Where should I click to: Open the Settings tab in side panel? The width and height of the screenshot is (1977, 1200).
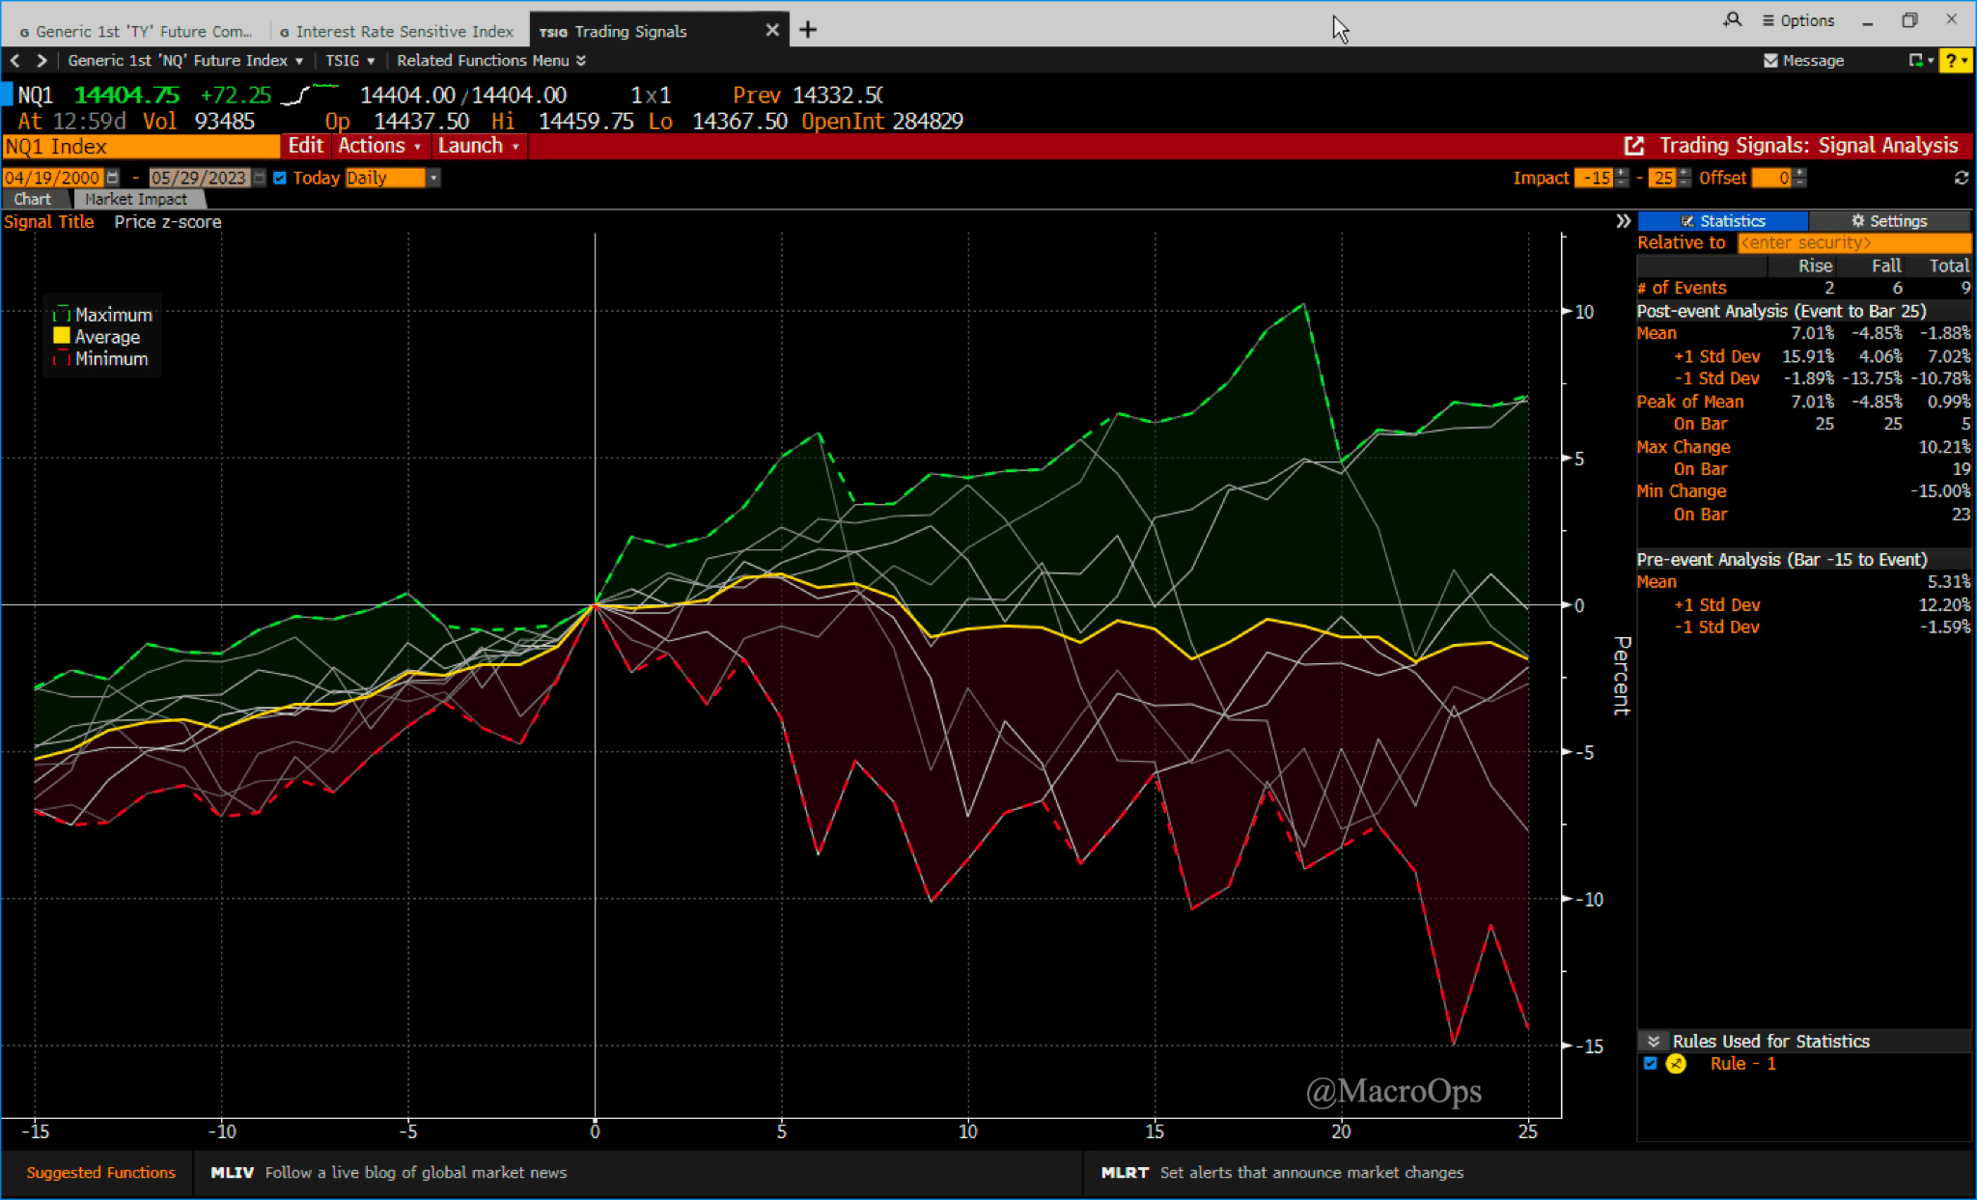coord(1888,221)
